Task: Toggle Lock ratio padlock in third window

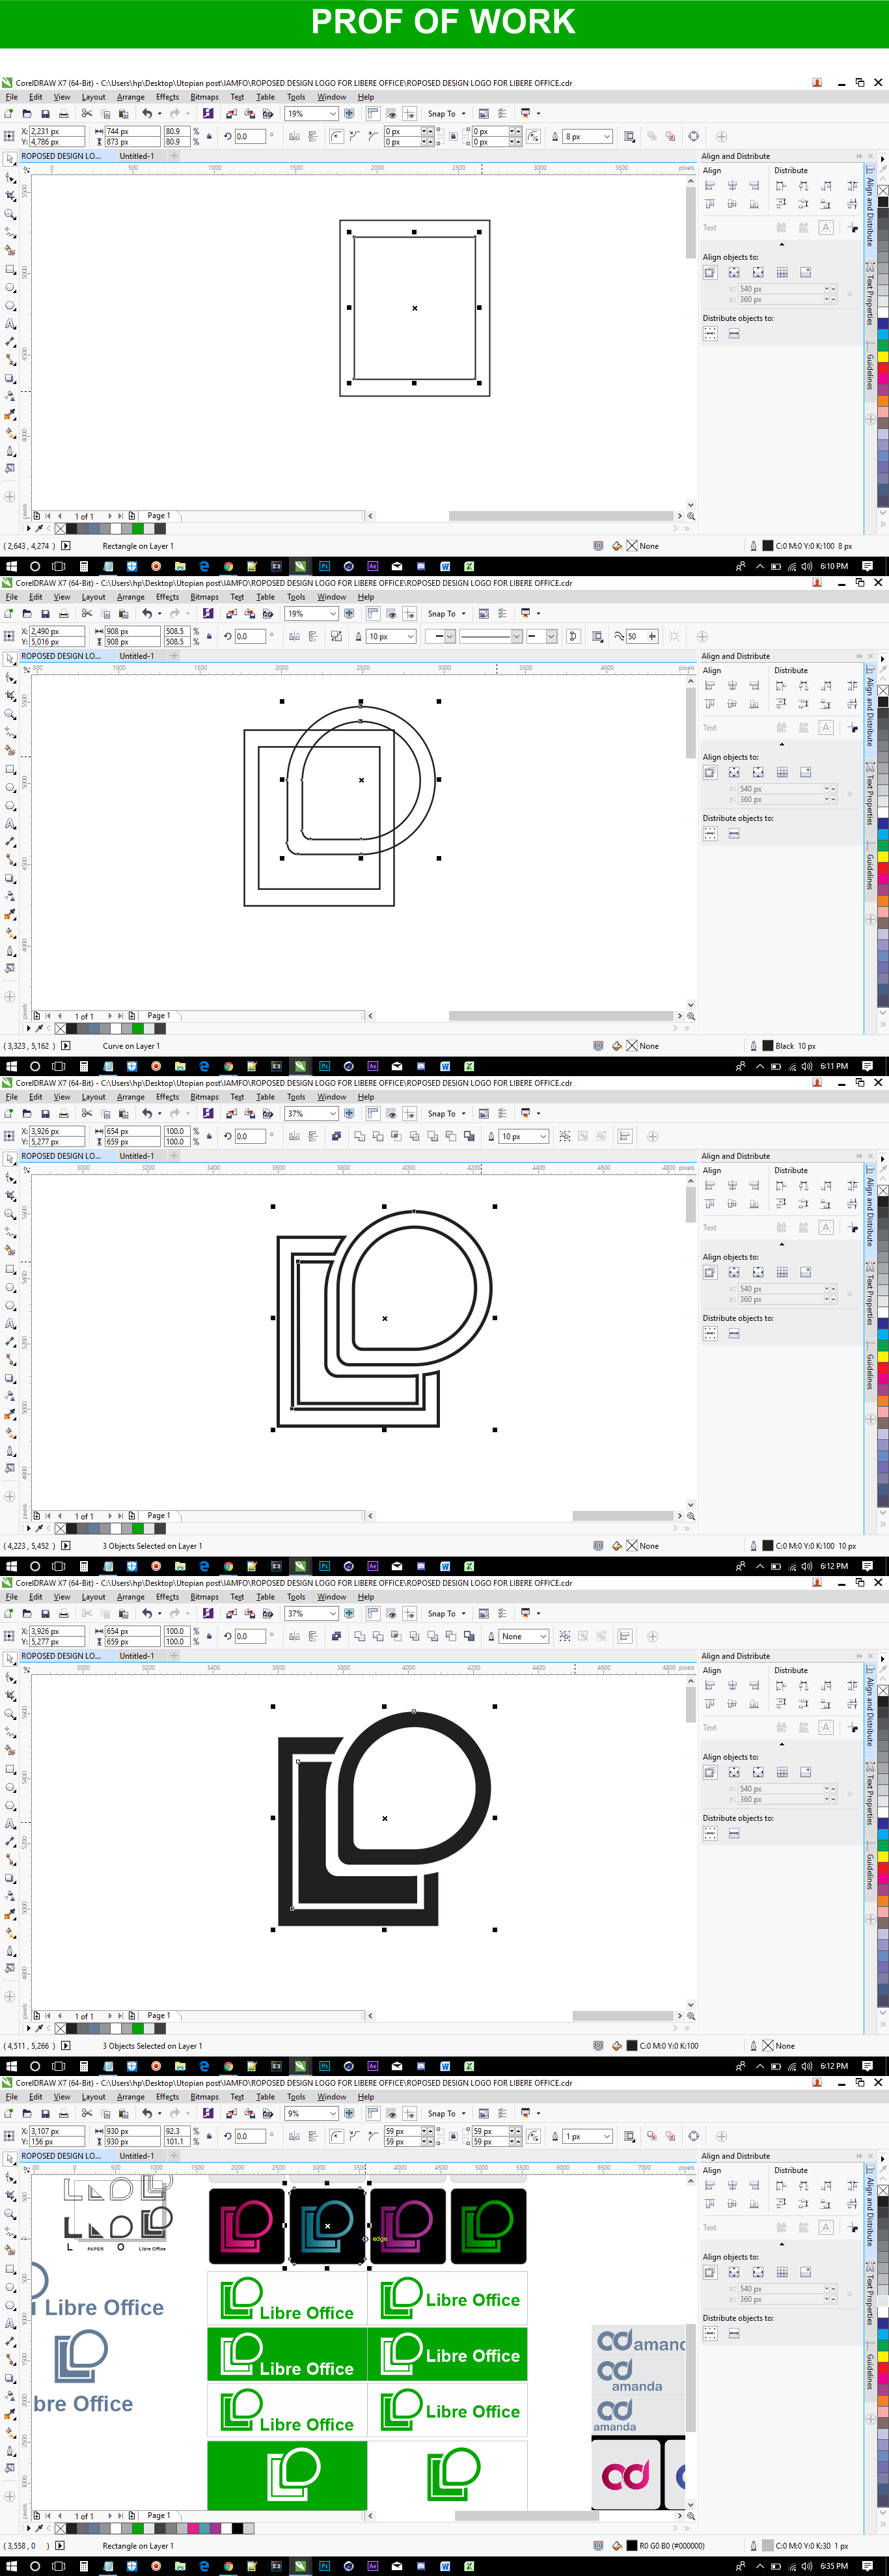Action: pos(209,1136)
